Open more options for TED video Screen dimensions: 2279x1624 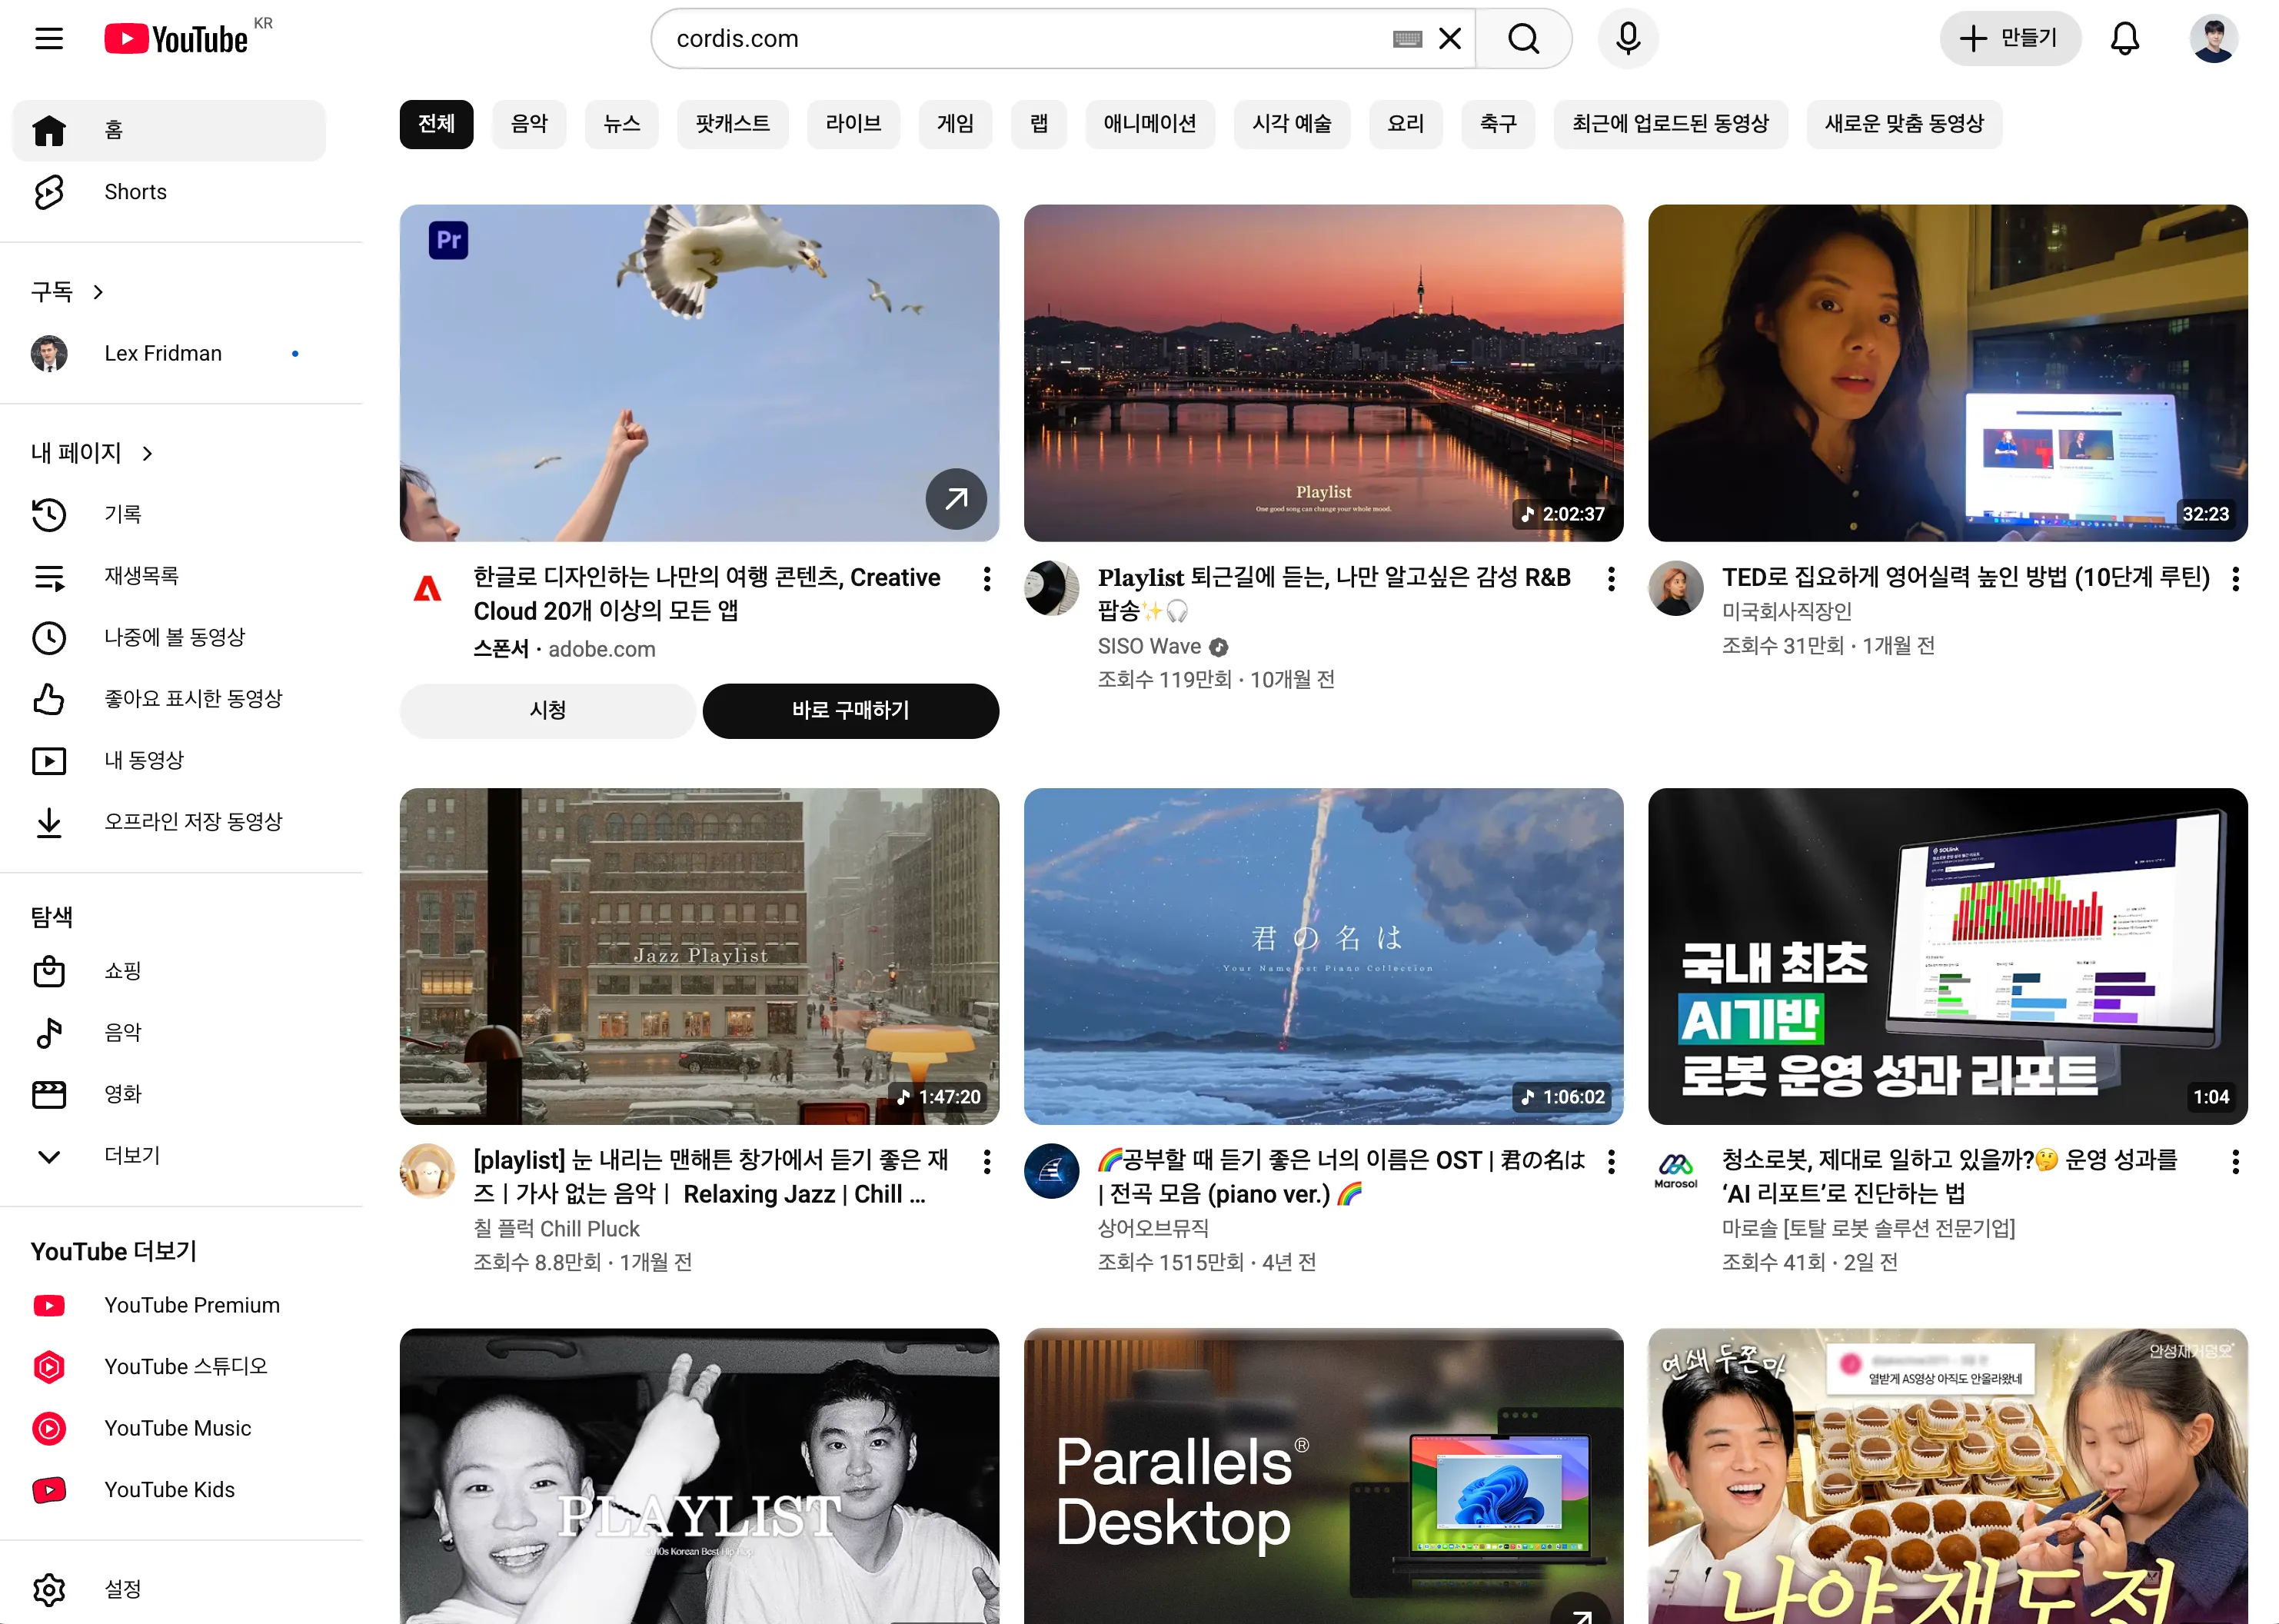[2235, 578]
